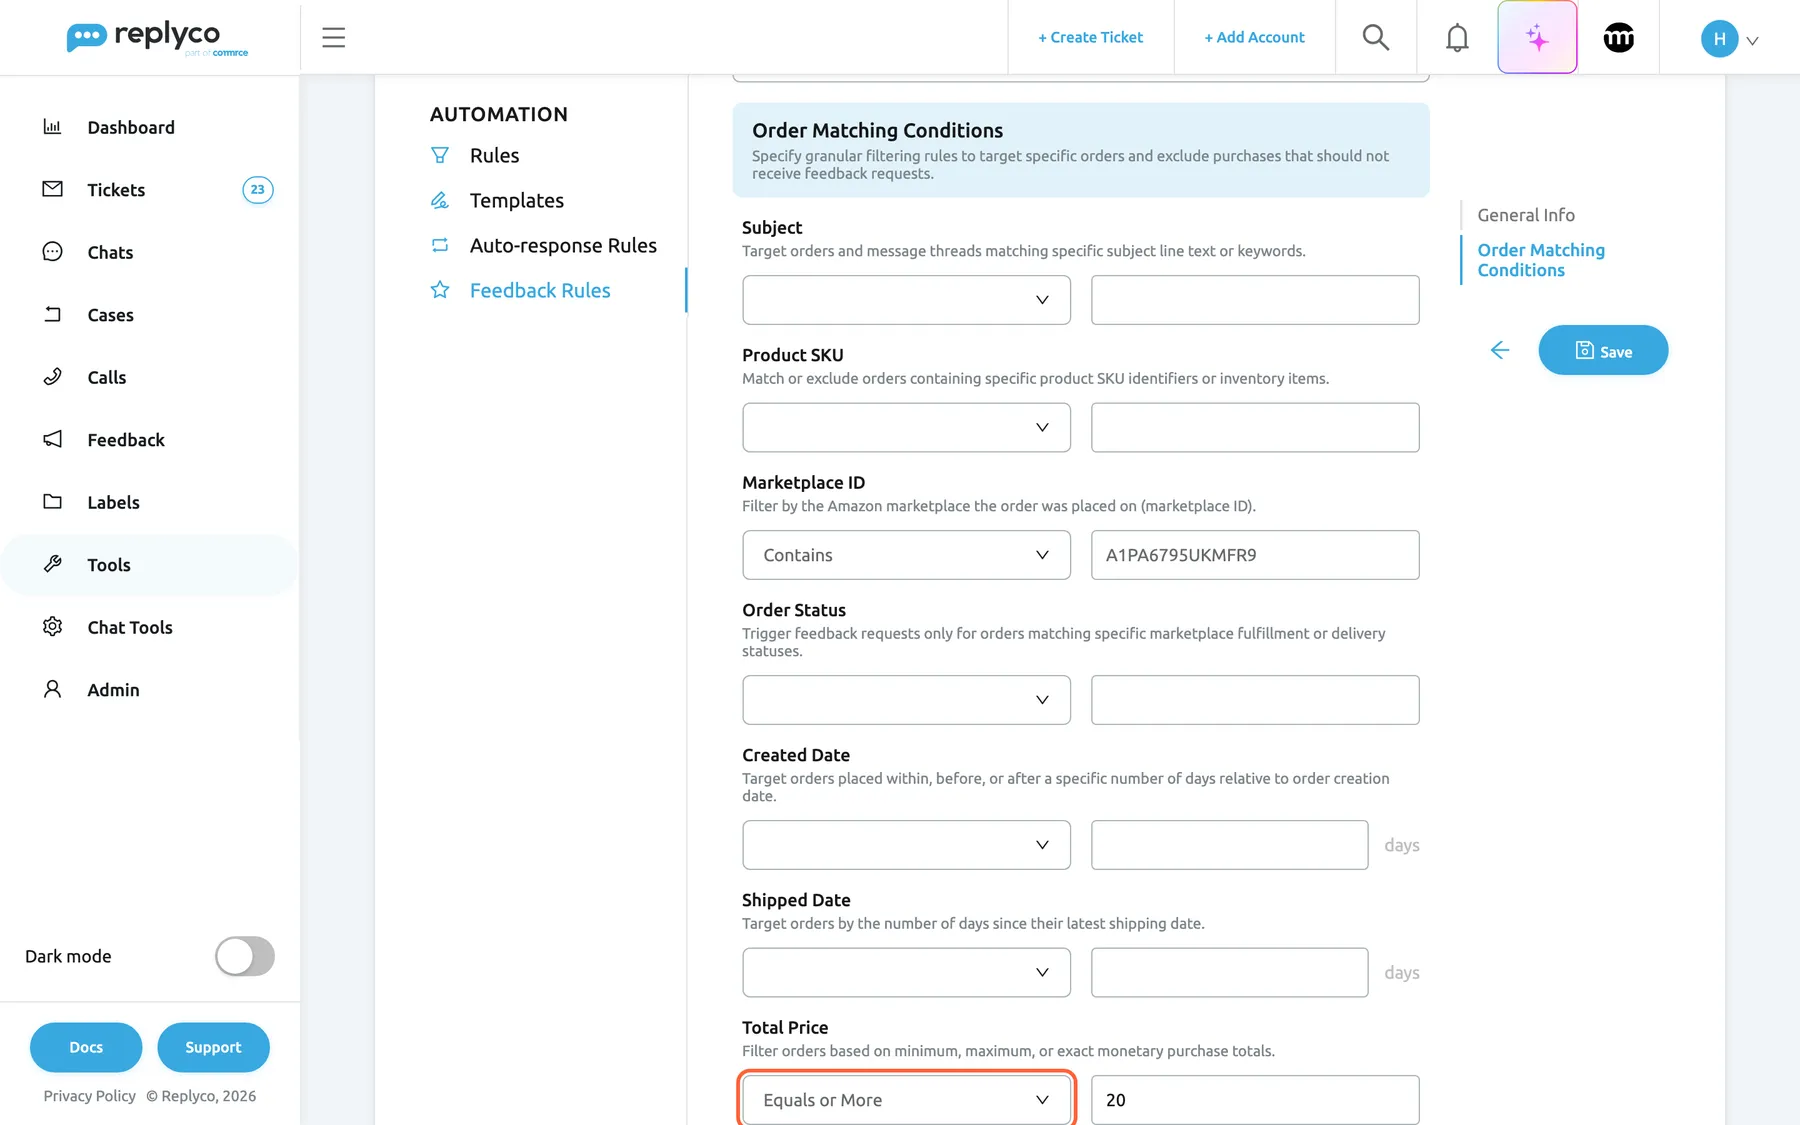The image size is (1800, 1125).
Task: Click the Marketplace ID value field
Action: coord(1255,555)
